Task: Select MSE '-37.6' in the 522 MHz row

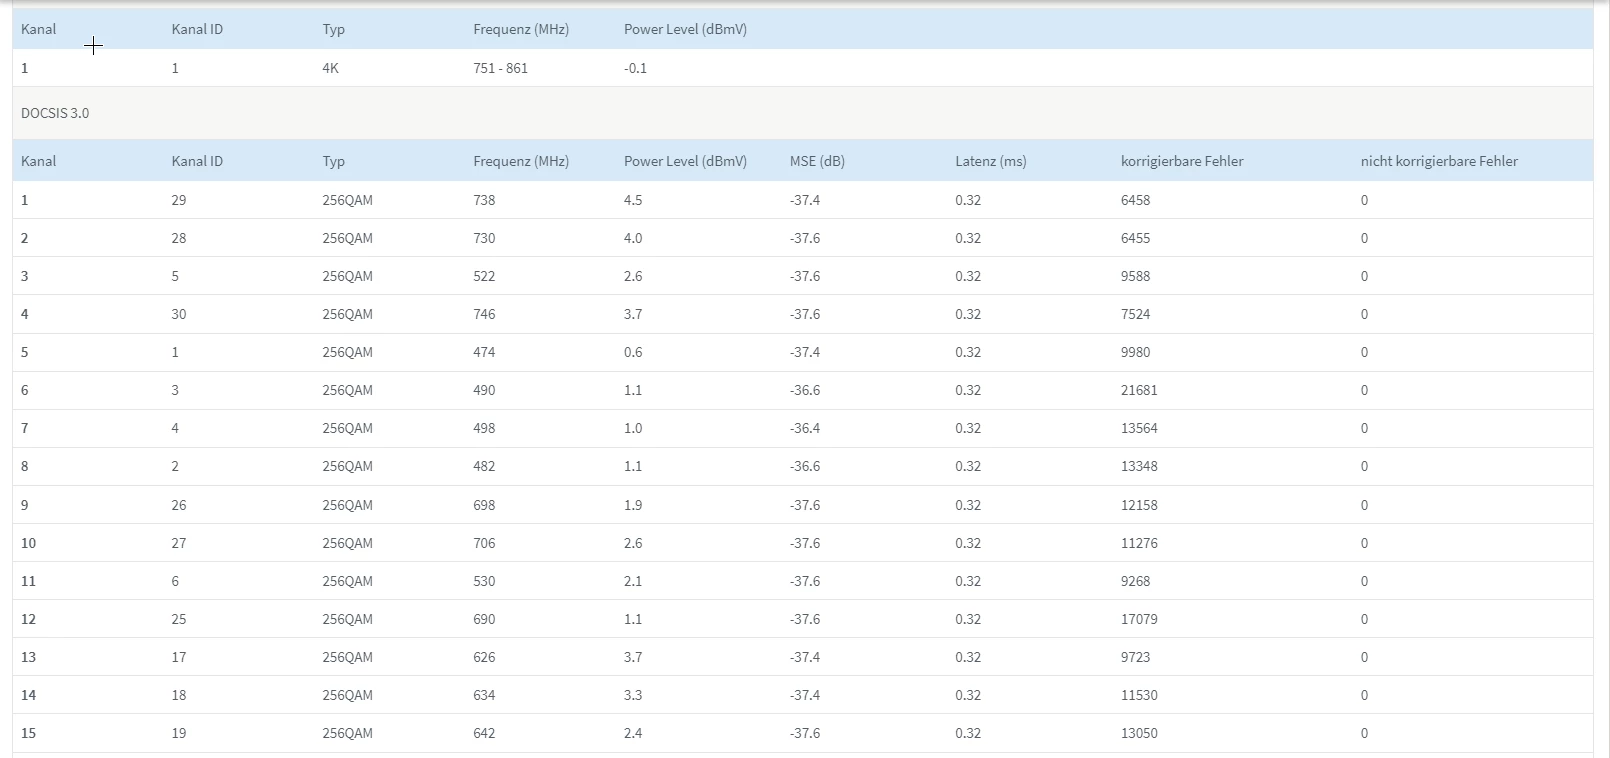Action: point(805,276)
